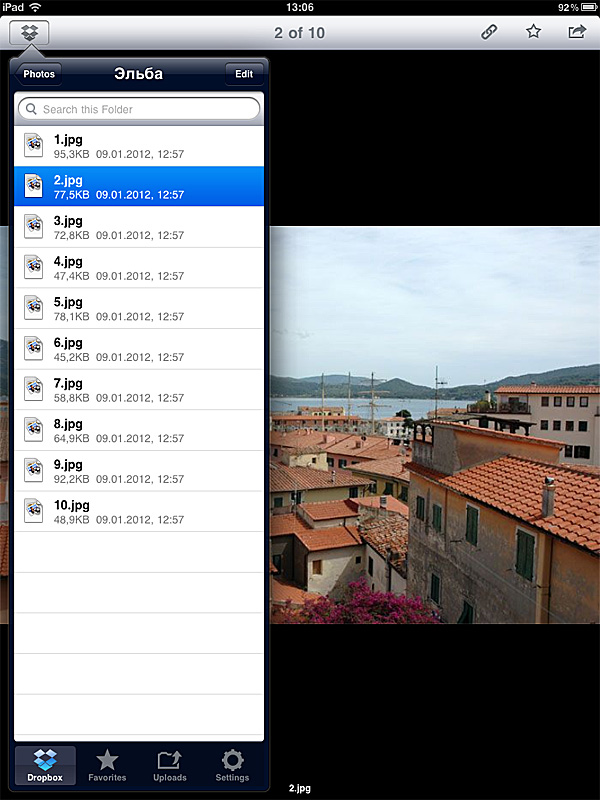Viewport: 600px width, 800px height.
Task: Choose 7.jpg in the folder list
Action: [x=139, y=390]
